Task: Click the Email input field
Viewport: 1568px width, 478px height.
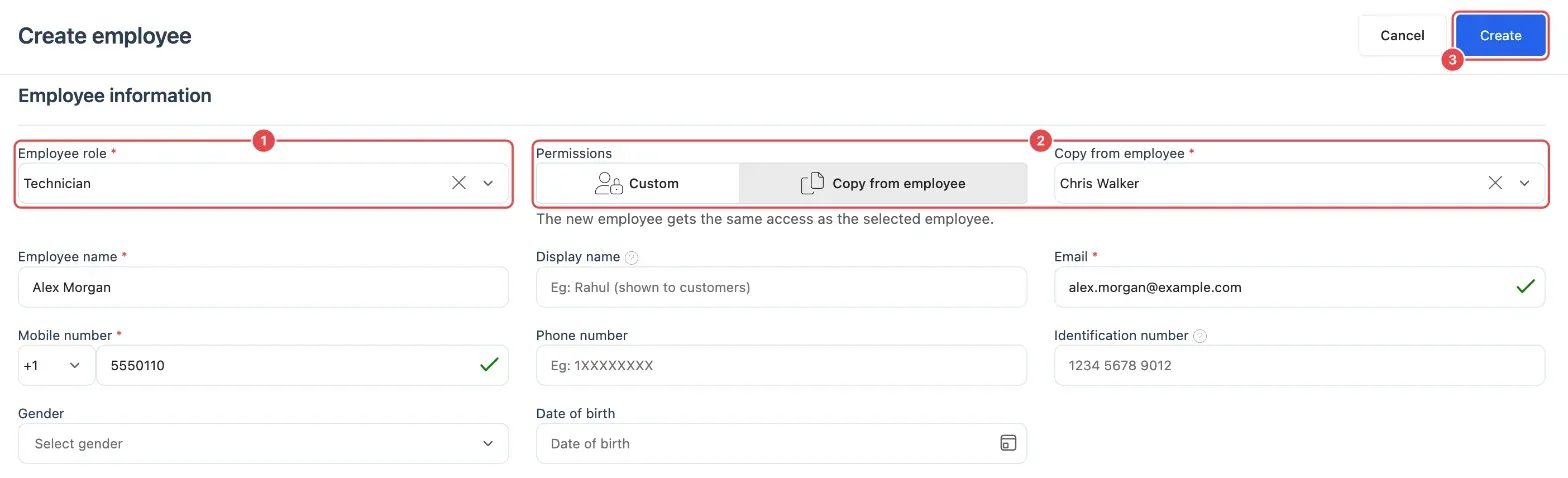Action: [x=1299, y=287]
